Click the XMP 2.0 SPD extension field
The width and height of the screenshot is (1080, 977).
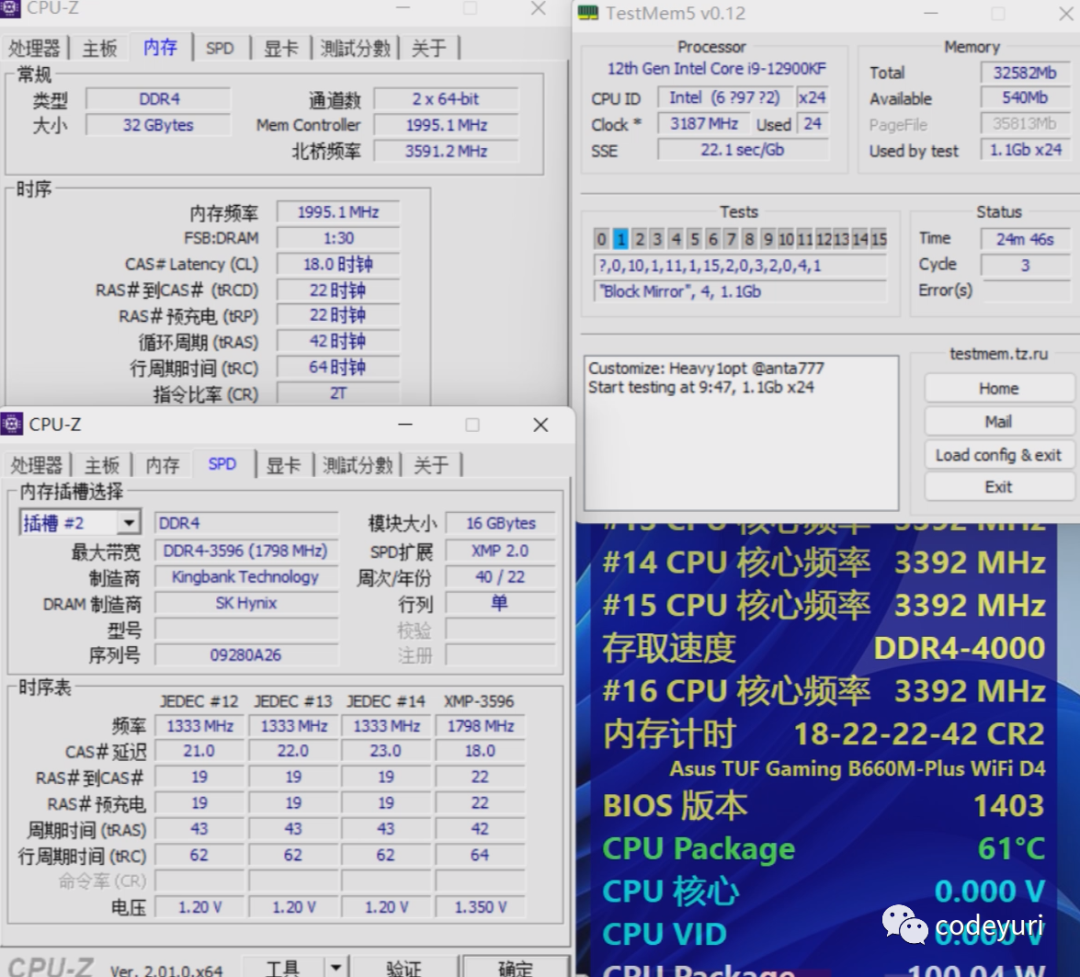(501, 551)
